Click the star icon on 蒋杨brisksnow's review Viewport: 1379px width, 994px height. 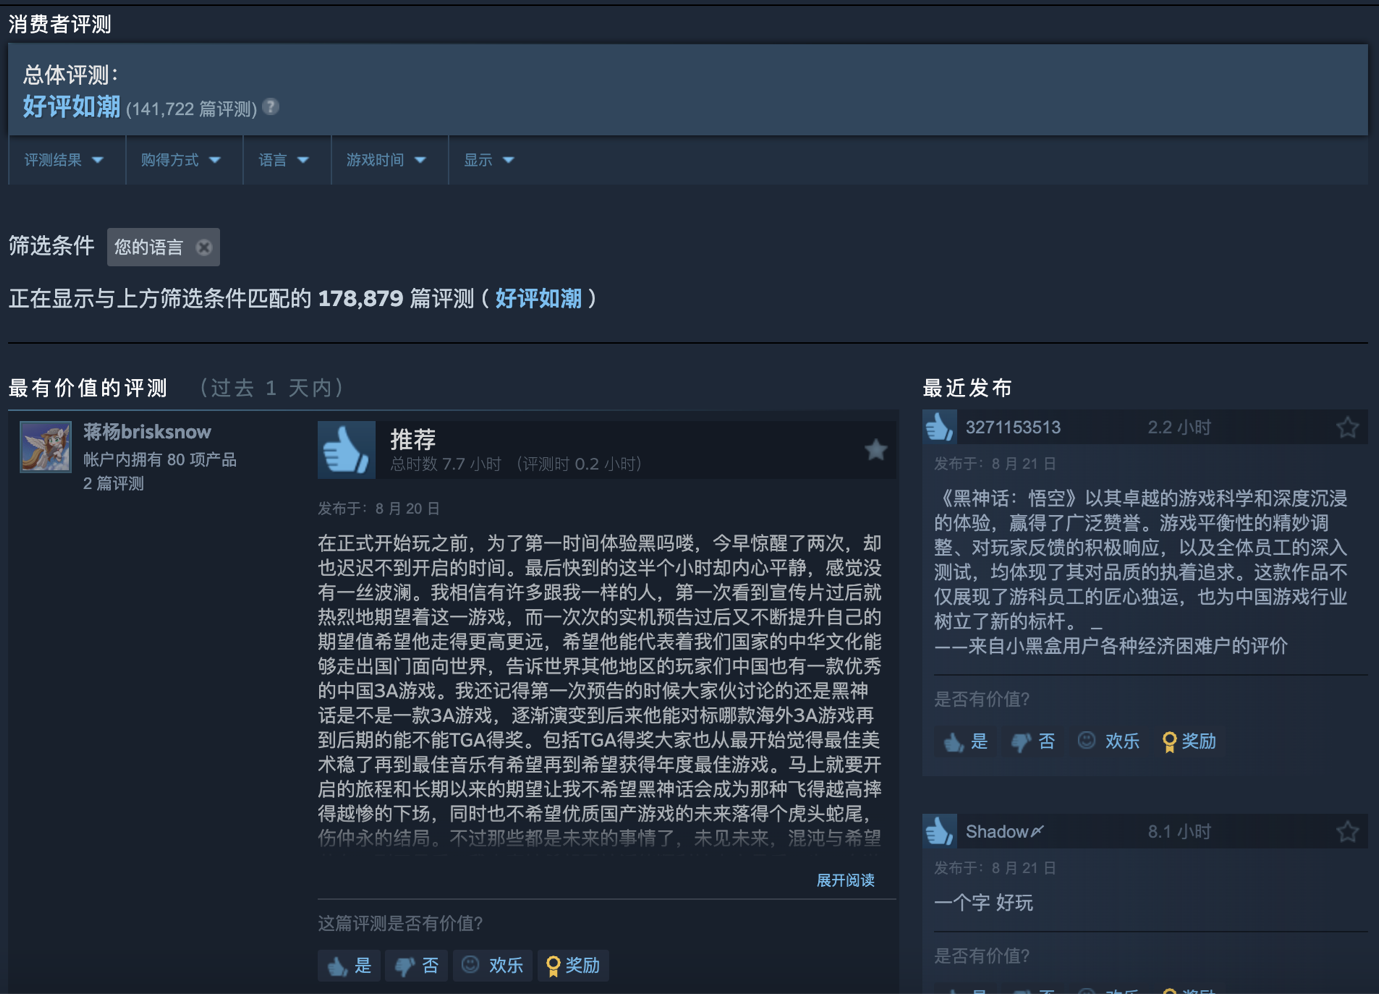pyautogui.click(x=875, y=450)
